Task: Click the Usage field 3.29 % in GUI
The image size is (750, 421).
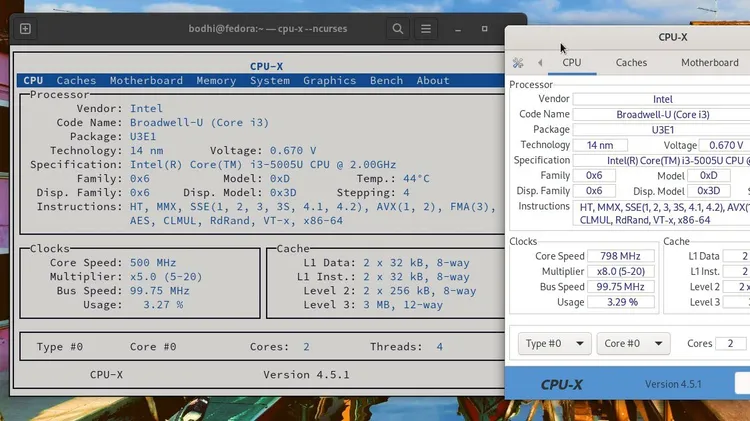Action: [x=621, y=302]
